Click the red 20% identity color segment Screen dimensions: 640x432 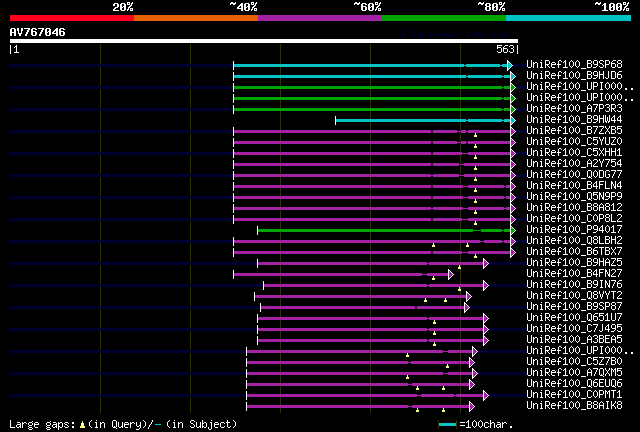[72, 18]
